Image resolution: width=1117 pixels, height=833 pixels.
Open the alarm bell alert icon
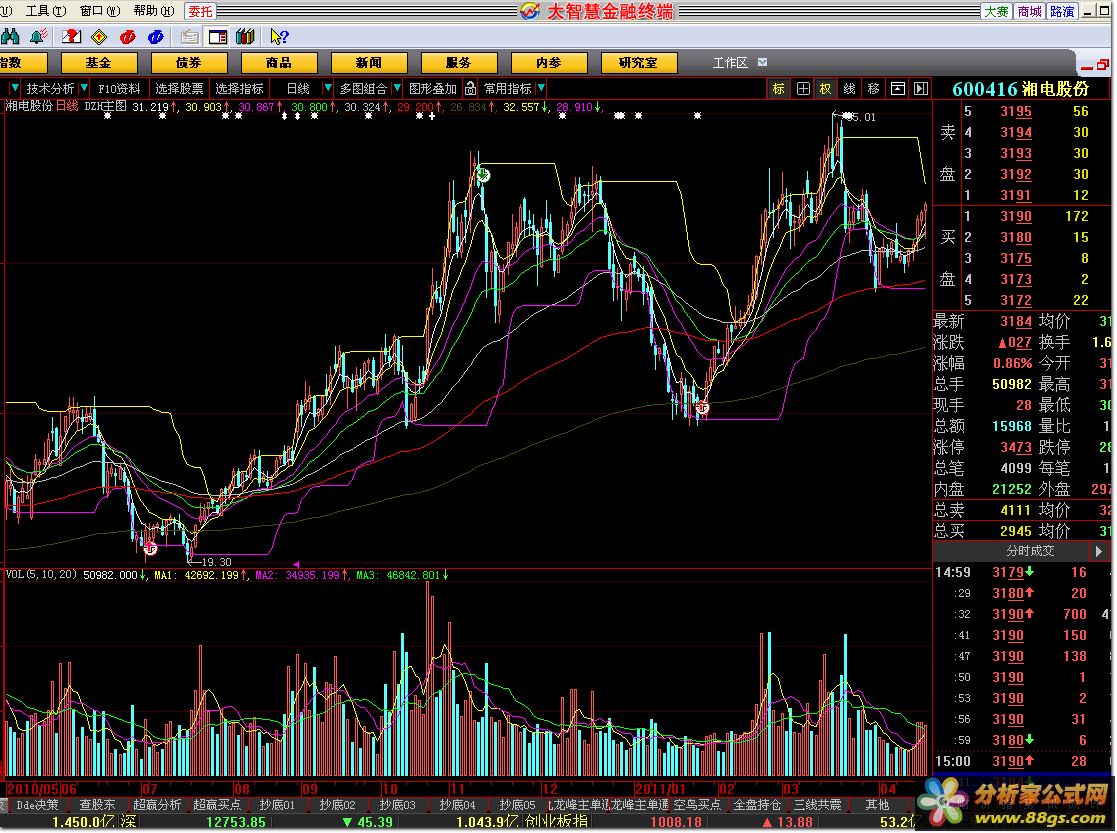tap(38, 36)
